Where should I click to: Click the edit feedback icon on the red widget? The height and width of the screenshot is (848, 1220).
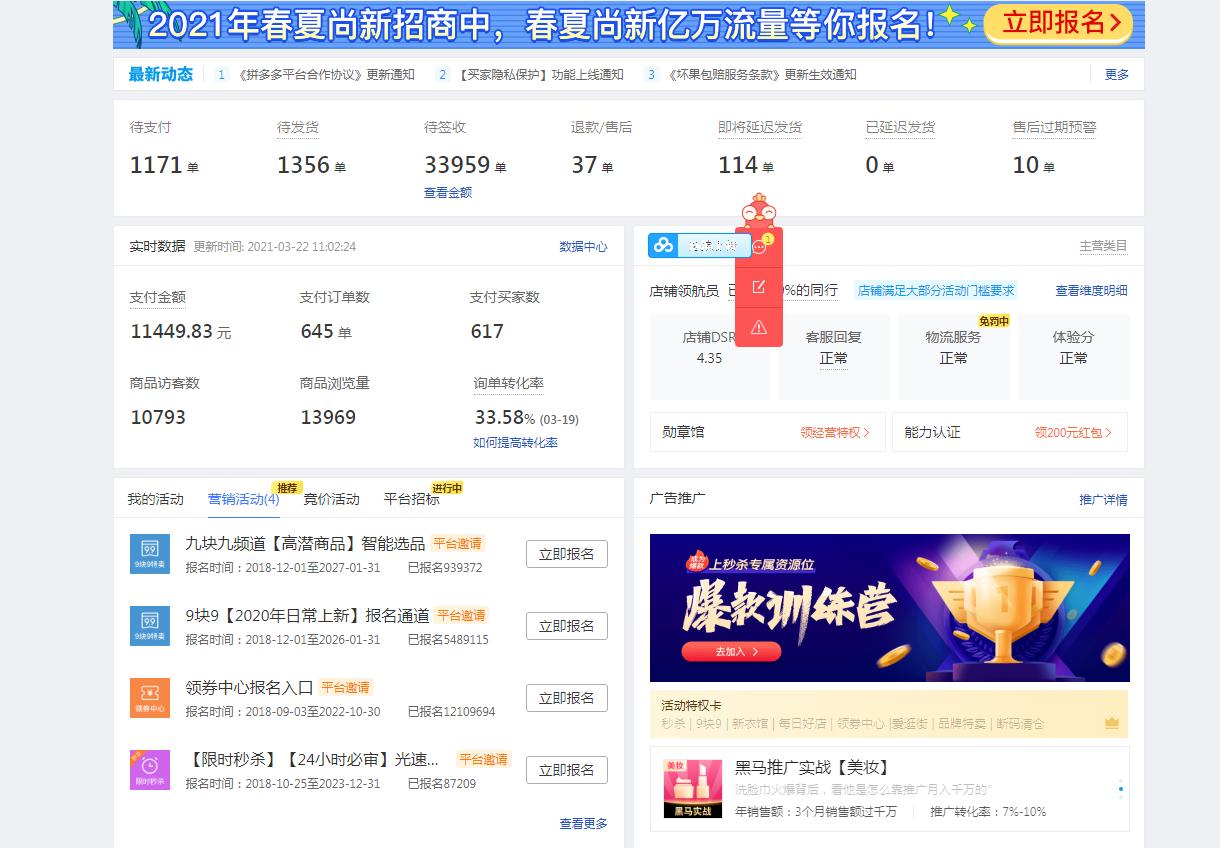click(759, 286)
